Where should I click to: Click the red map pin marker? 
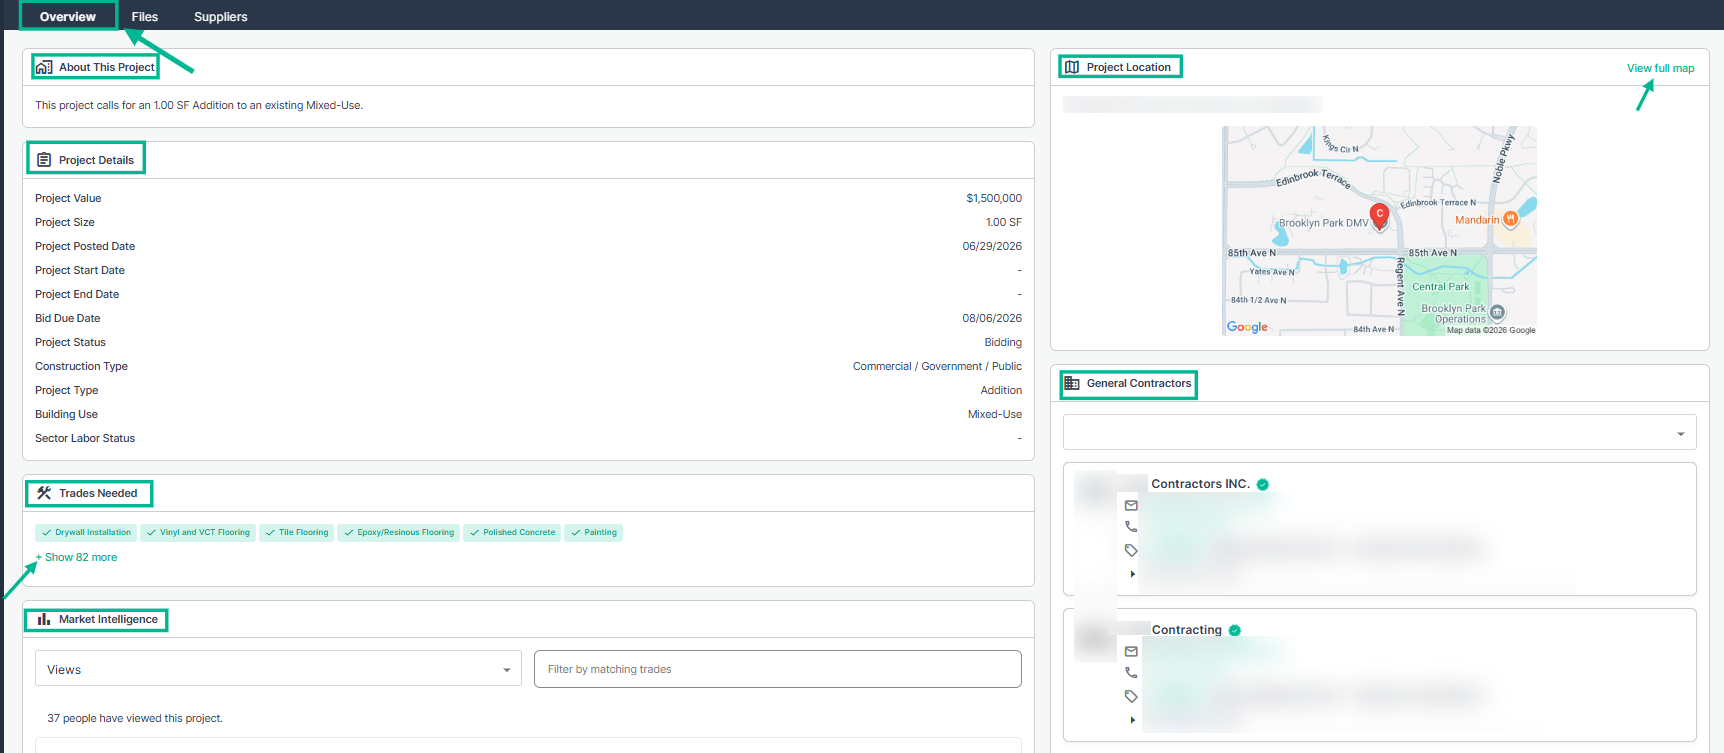1380,215
